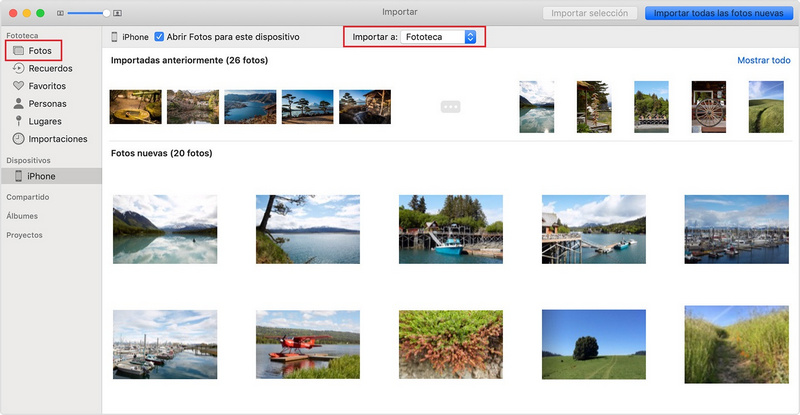Screen dimensions: 800x415
Task: Open Fotos library icon in sidebar
Action: (x=18, y=51)
